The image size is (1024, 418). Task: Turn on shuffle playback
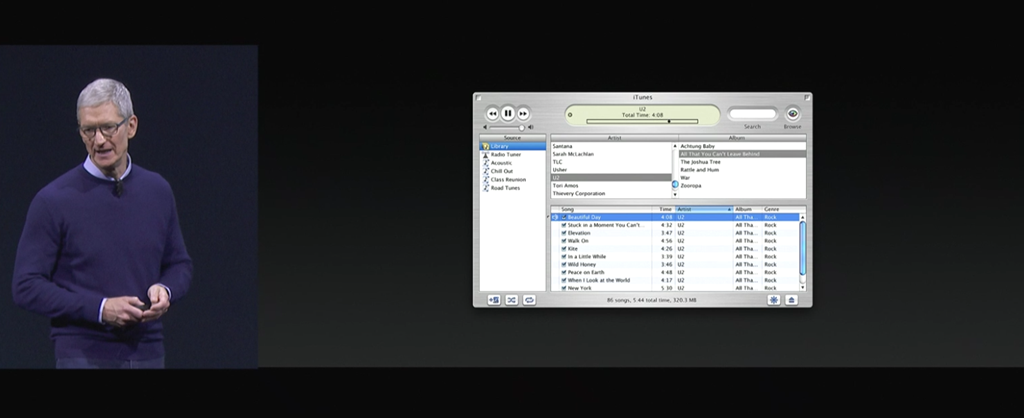tap(511, 299)
